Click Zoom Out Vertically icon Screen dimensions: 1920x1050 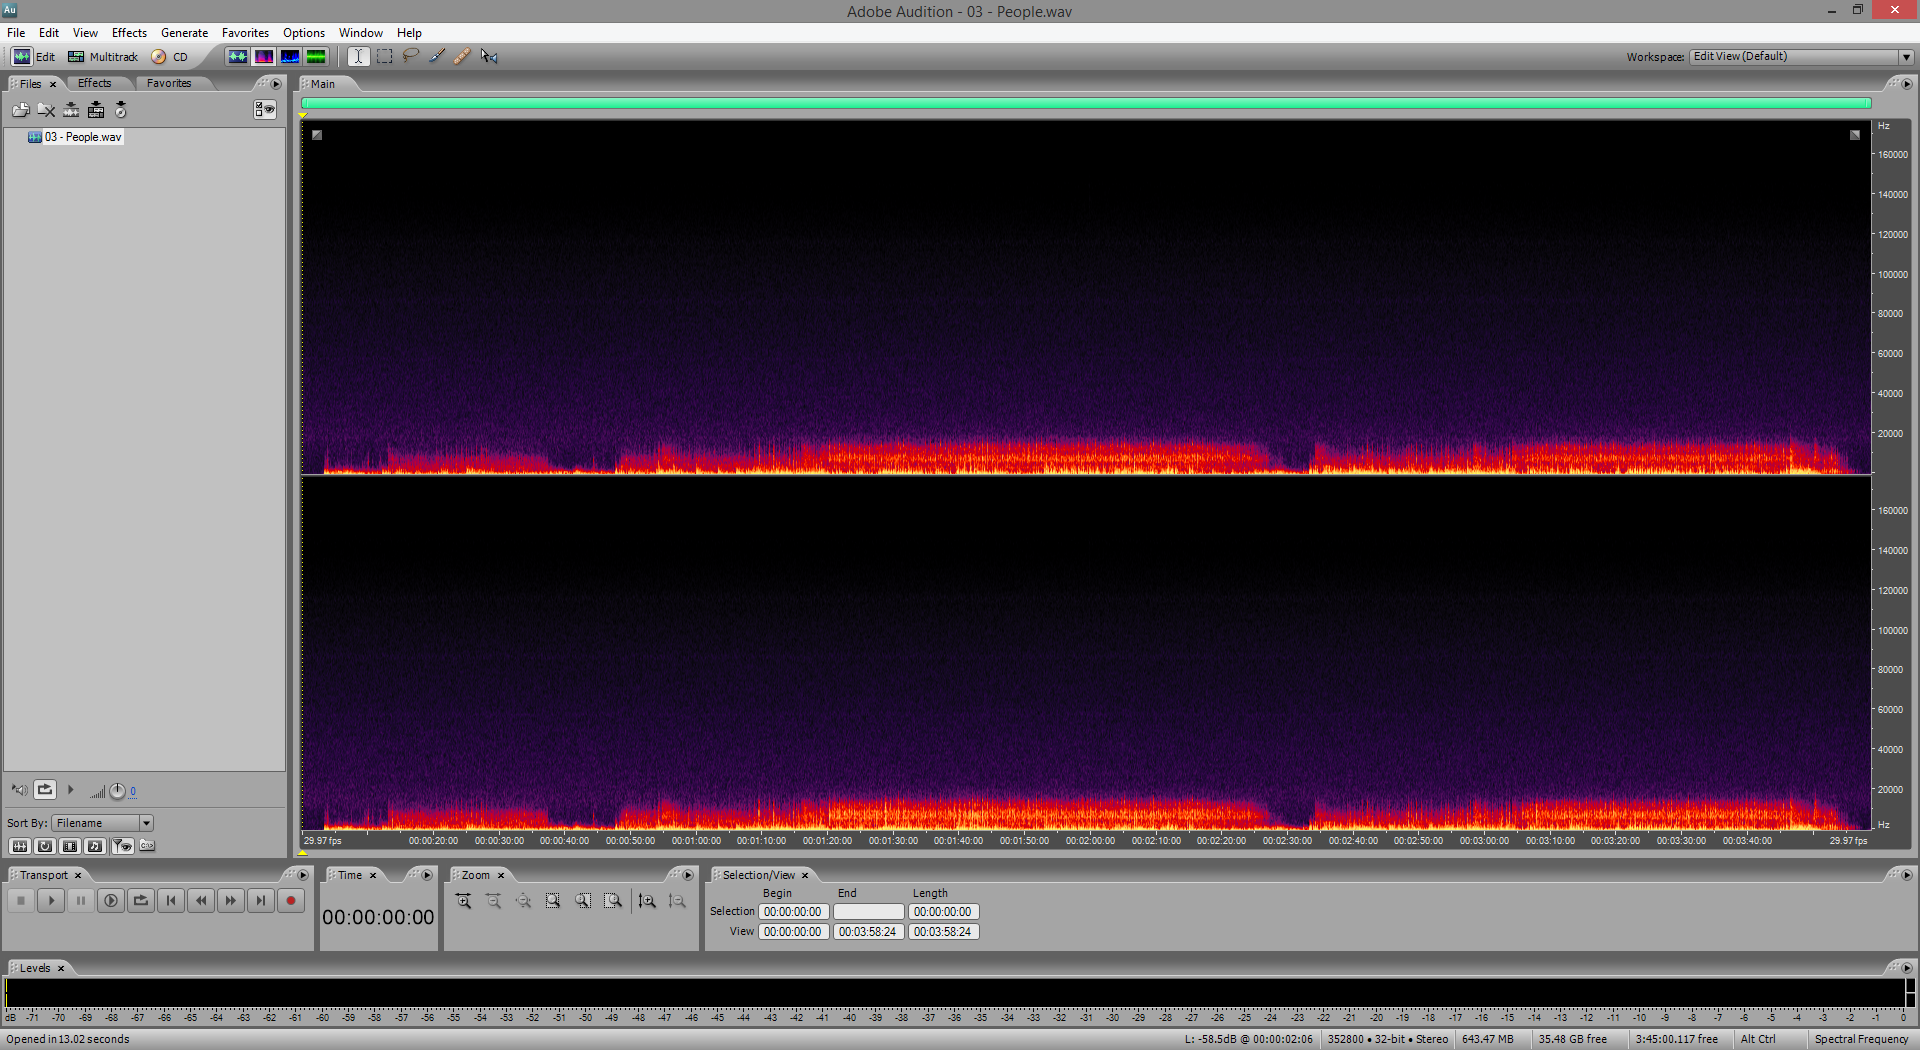677,901
